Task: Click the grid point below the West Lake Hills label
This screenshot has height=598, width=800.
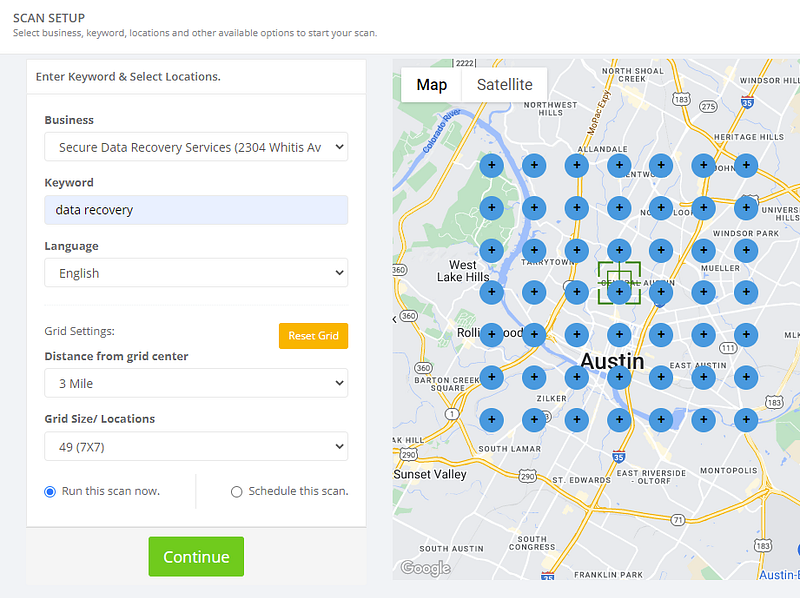Action: pyautogui.click(x=492, y=292)
